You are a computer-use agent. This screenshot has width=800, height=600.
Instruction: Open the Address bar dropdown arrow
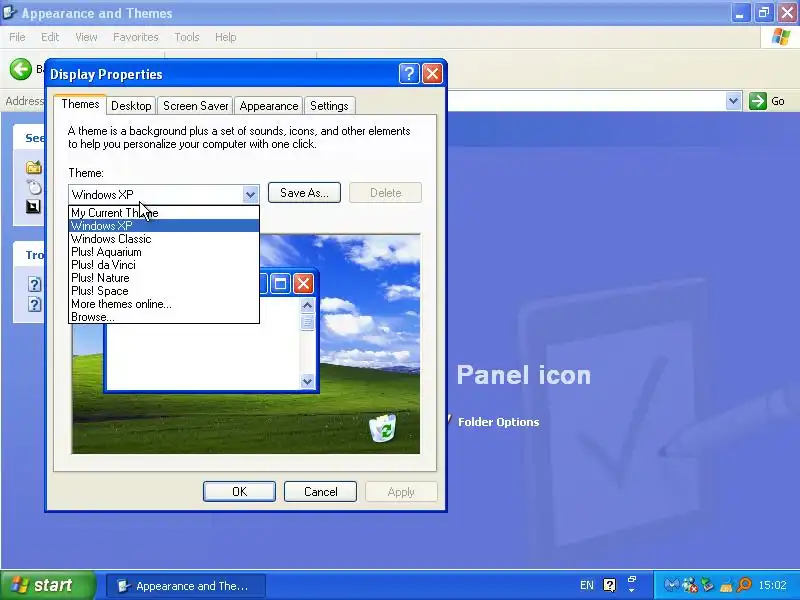pos(733,101)
